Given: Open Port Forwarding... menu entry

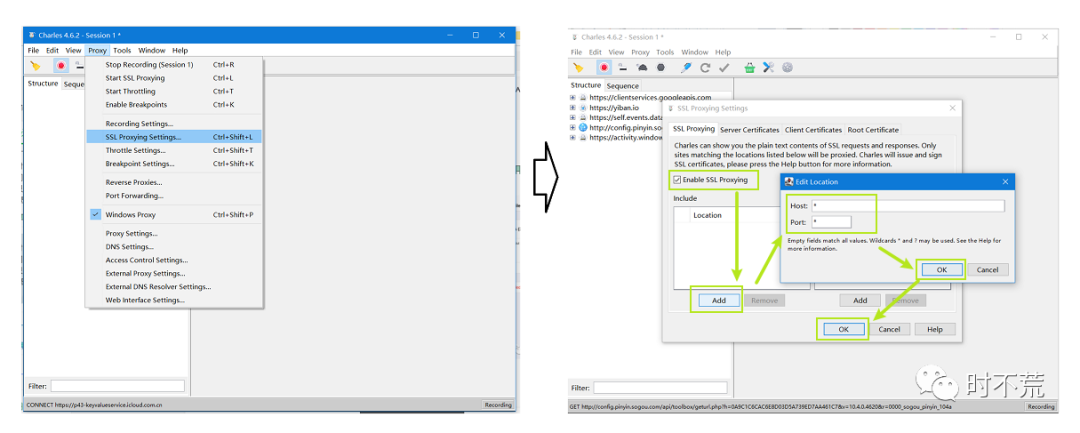Looking at the screenshot, I should pos(174,196).
